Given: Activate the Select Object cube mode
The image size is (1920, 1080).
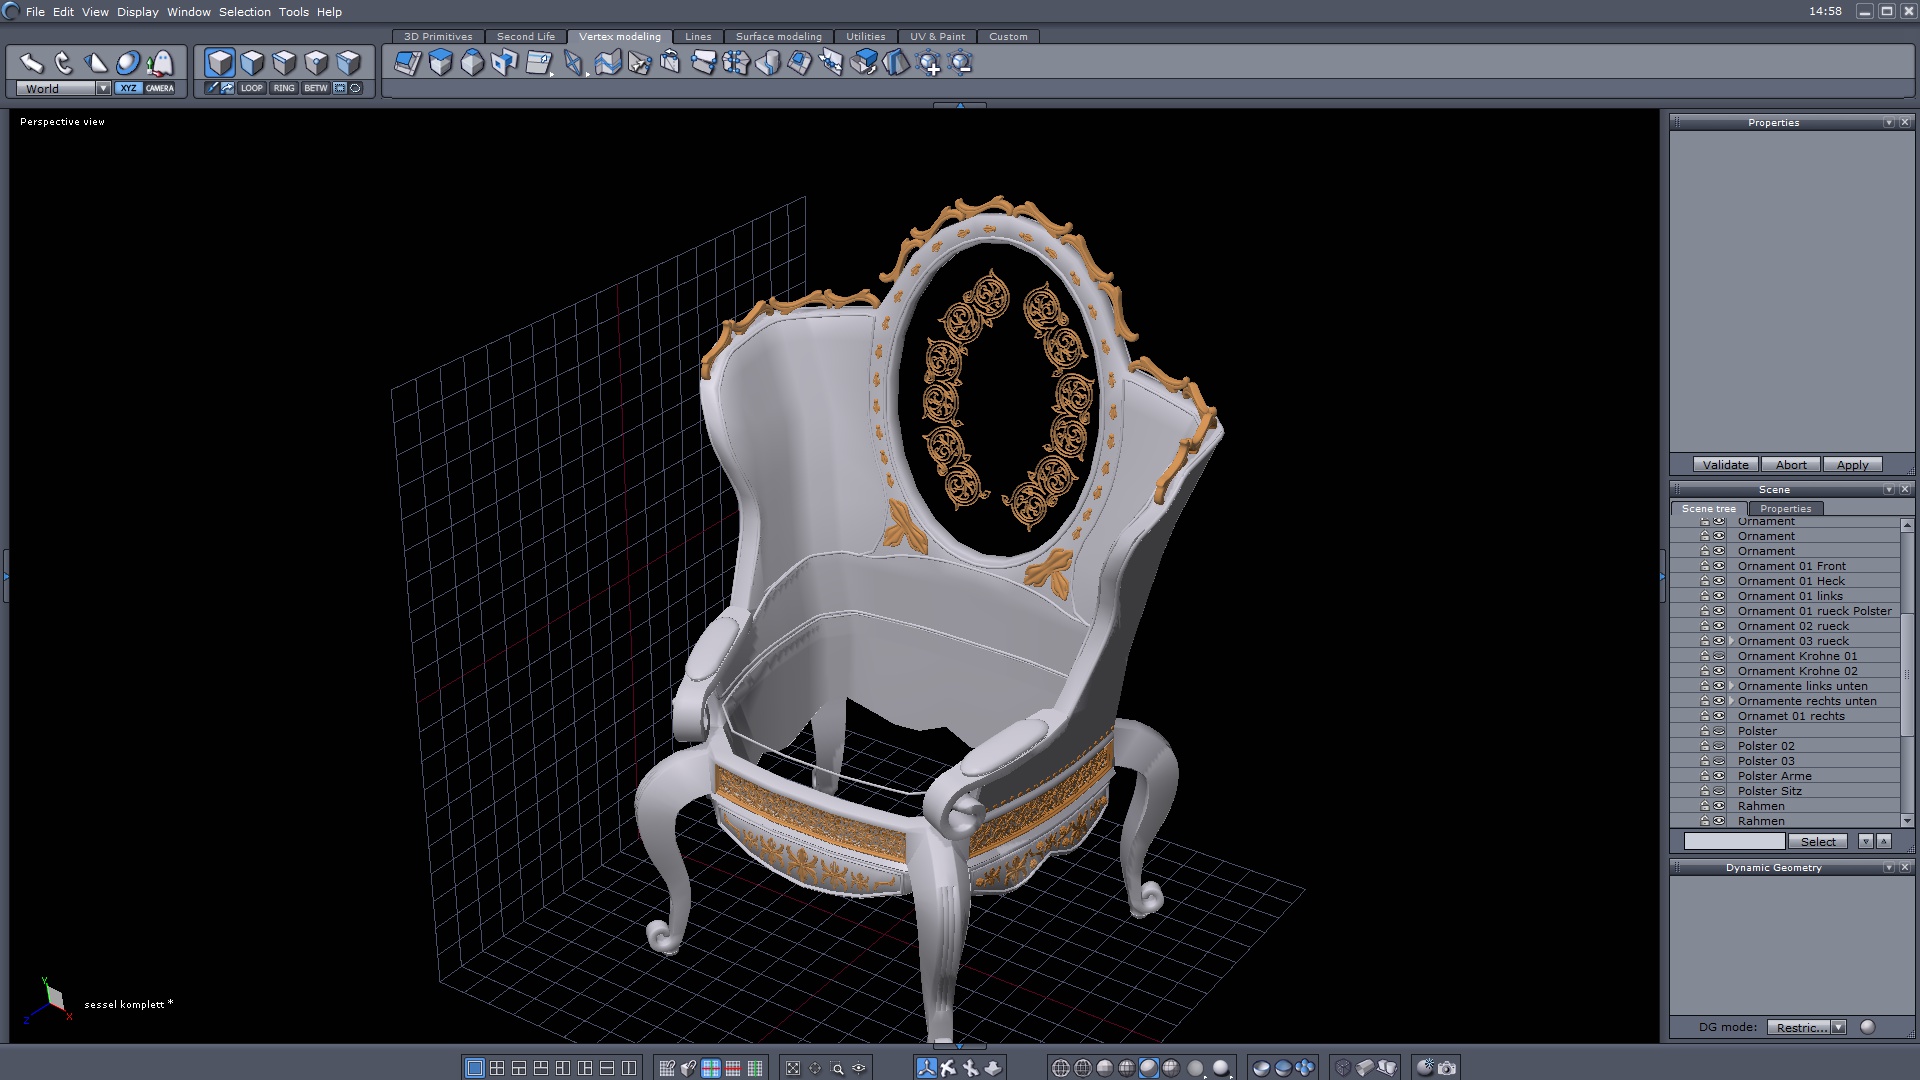Looking at the screenshot, I should pyautogui.click(x=220, y=63).
